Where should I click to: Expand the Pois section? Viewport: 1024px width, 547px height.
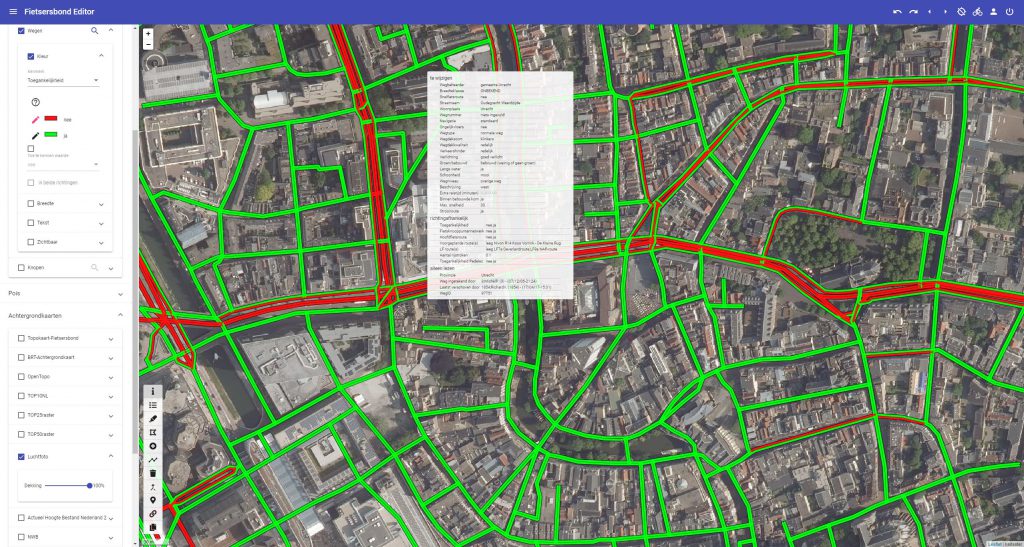[x=121, y=294]
